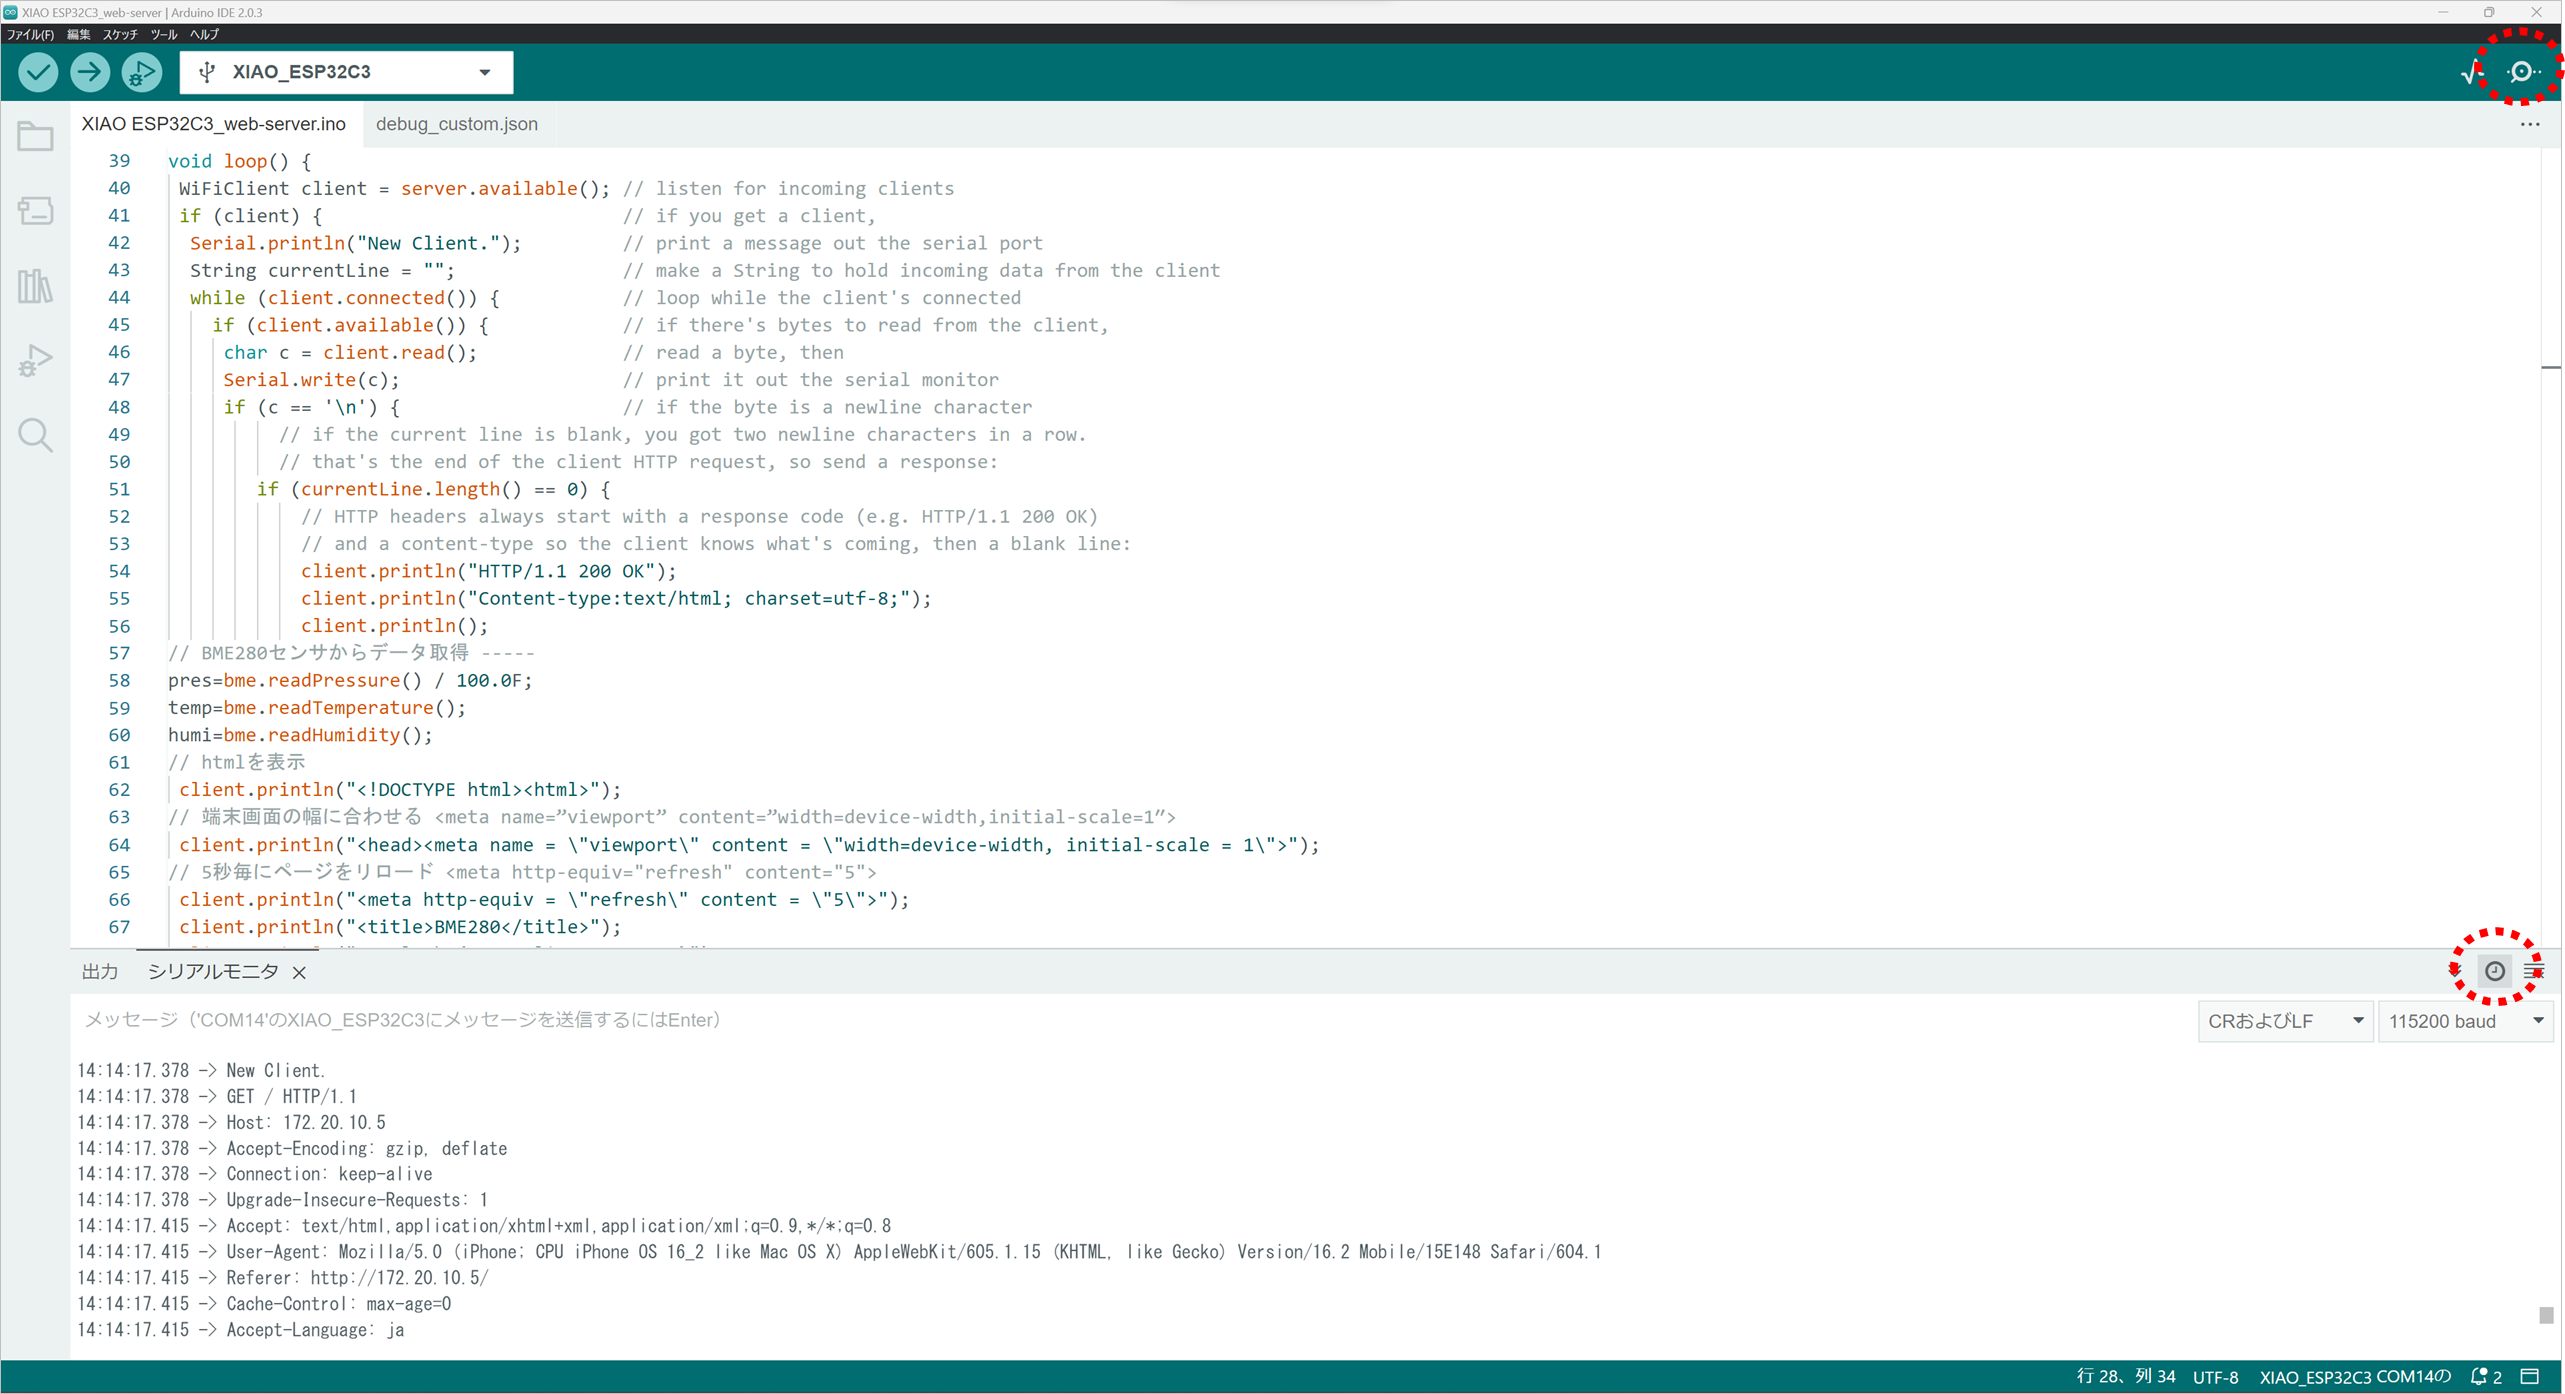Image resolution: width=2565 pixels, height=1394 pixels.
Task: Expand the 115200 baud dropdown
Action: [2465, 1021]
